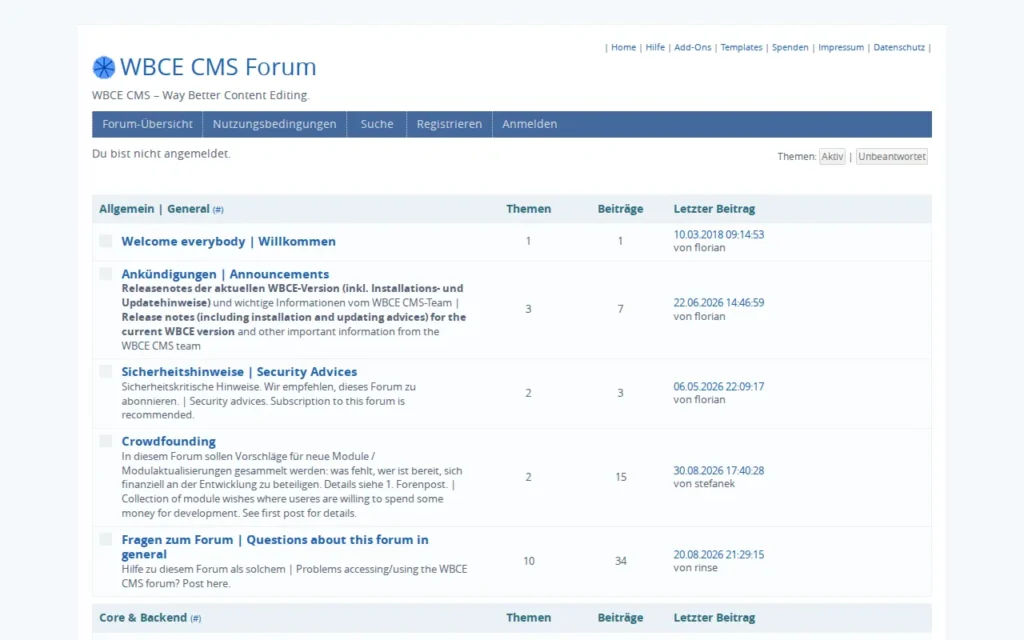The width and height of the screenshot is (1024, 640).
Task: Open the Crowdfounding forum
Action: pyautogui.click(x=168, y=441)
